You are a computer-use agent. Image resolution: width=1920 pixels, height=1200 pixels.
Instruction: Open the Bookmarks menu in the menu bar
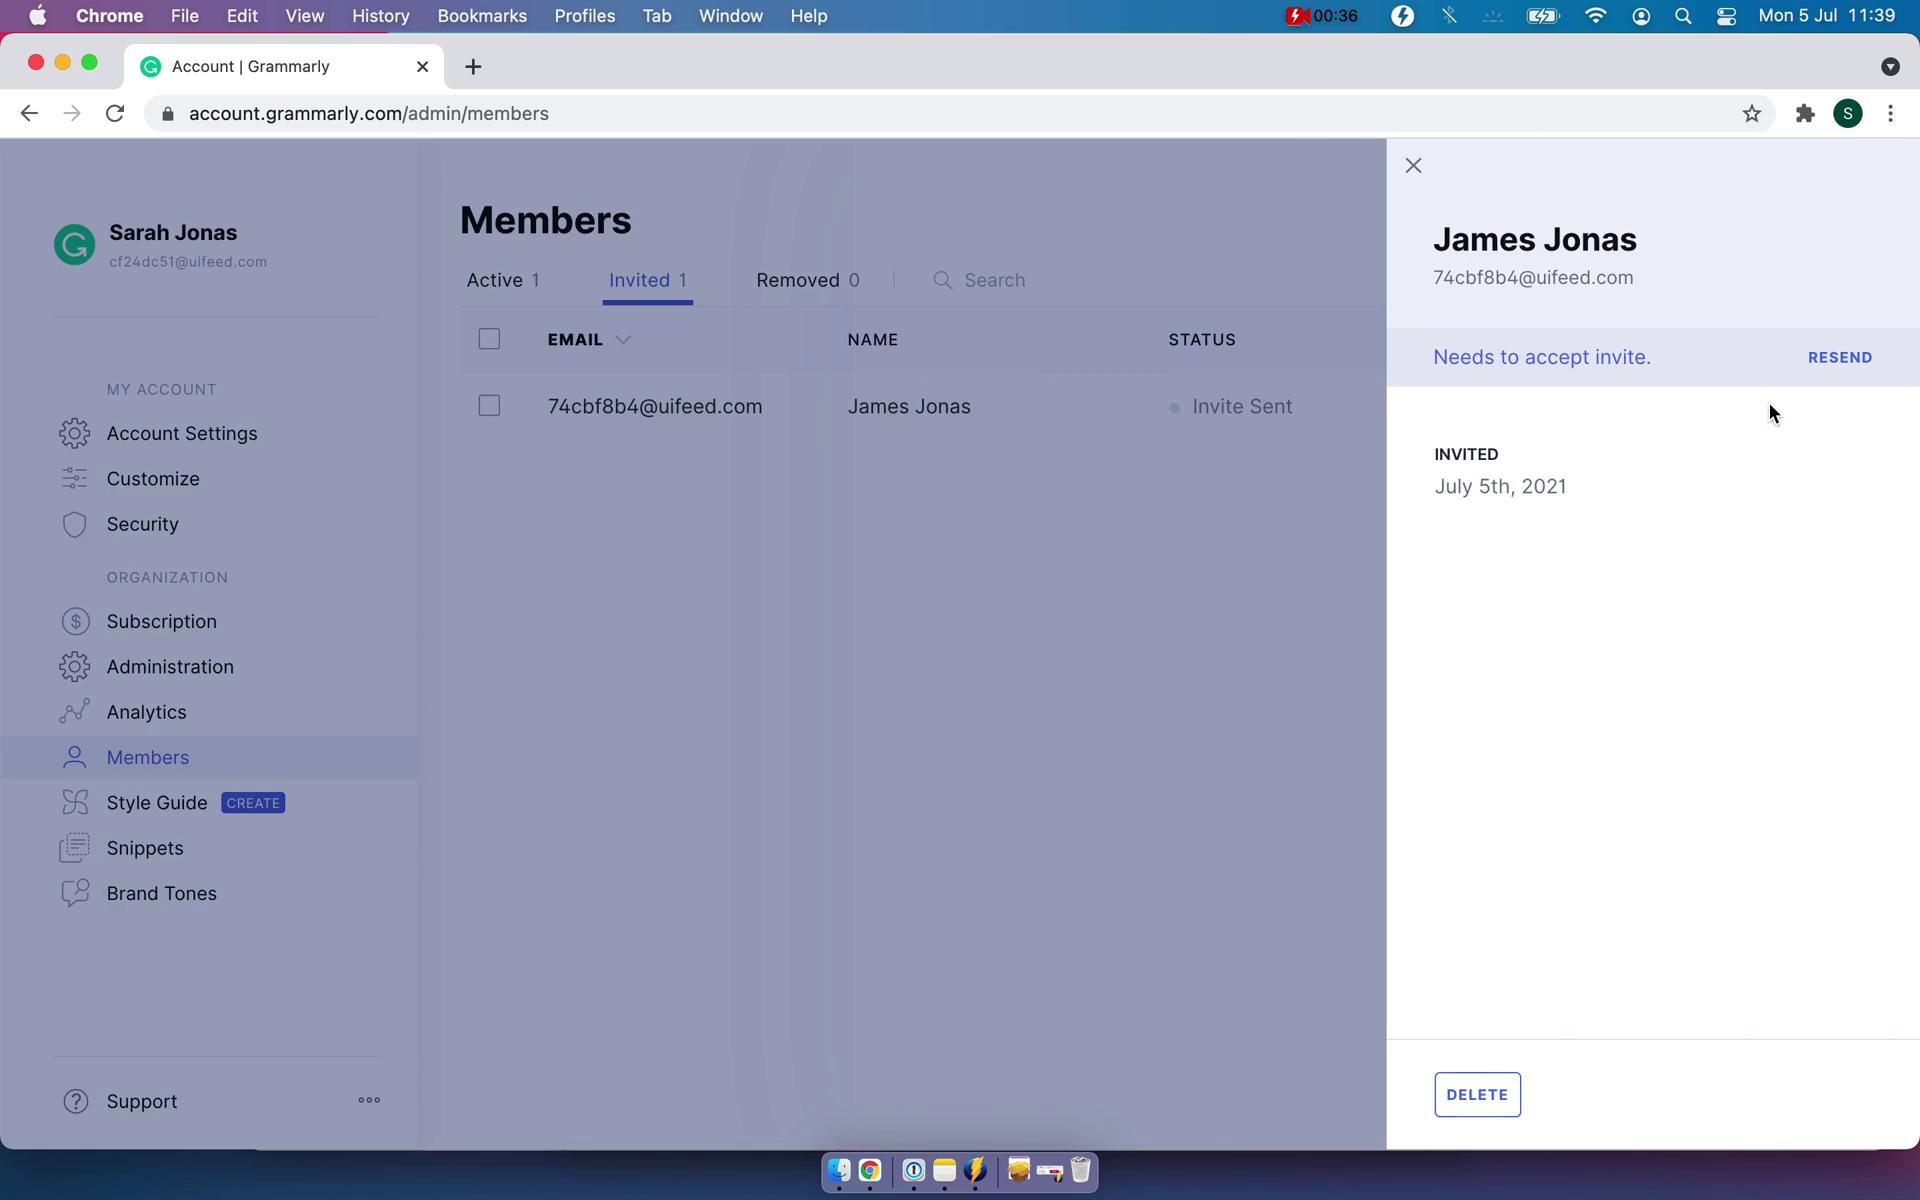click(x=482, y=16)
